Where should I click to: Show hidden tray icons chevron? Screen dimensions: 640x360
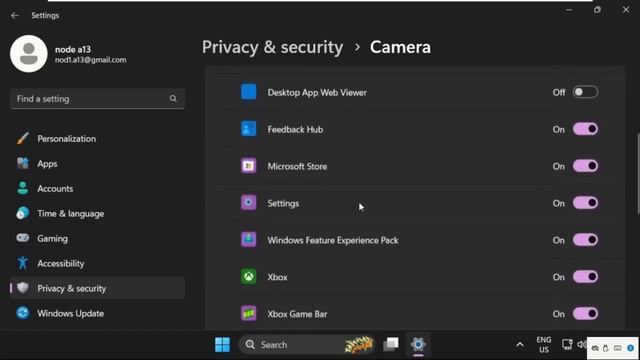520,345
